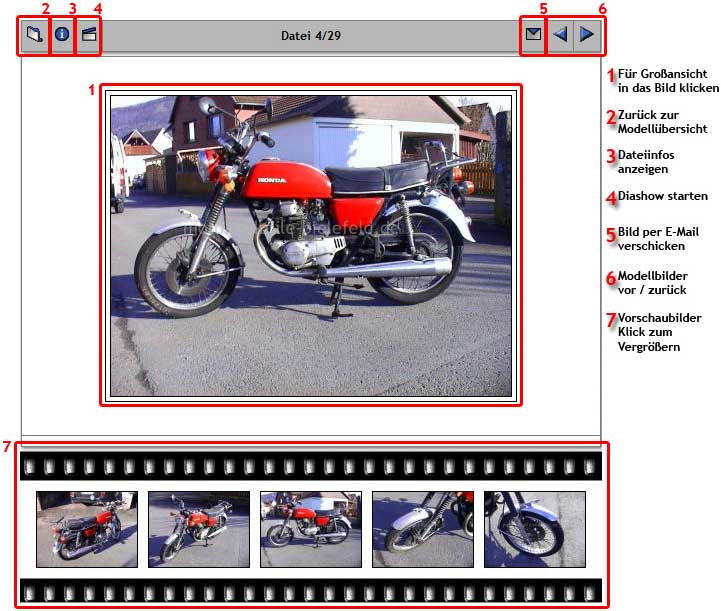Go to the previous model image arrow
721x611 pixels.
point(560,35)
